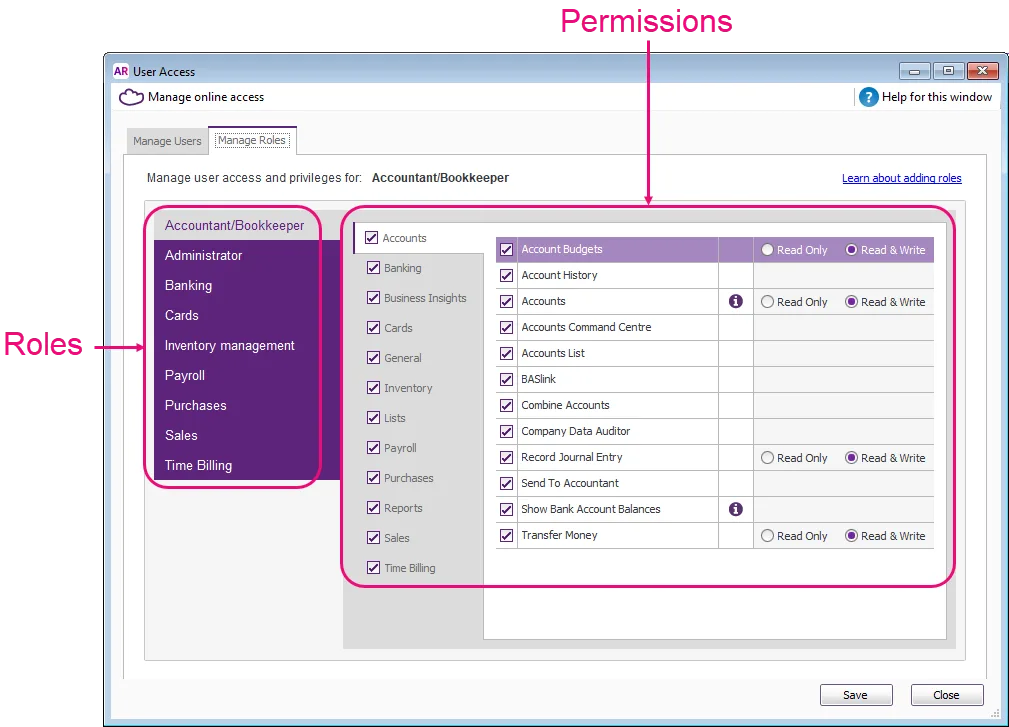This screenshot has width=1009, height=727.
Task: Click the Company Data Auditor permission name
Action: pos(575,431)
